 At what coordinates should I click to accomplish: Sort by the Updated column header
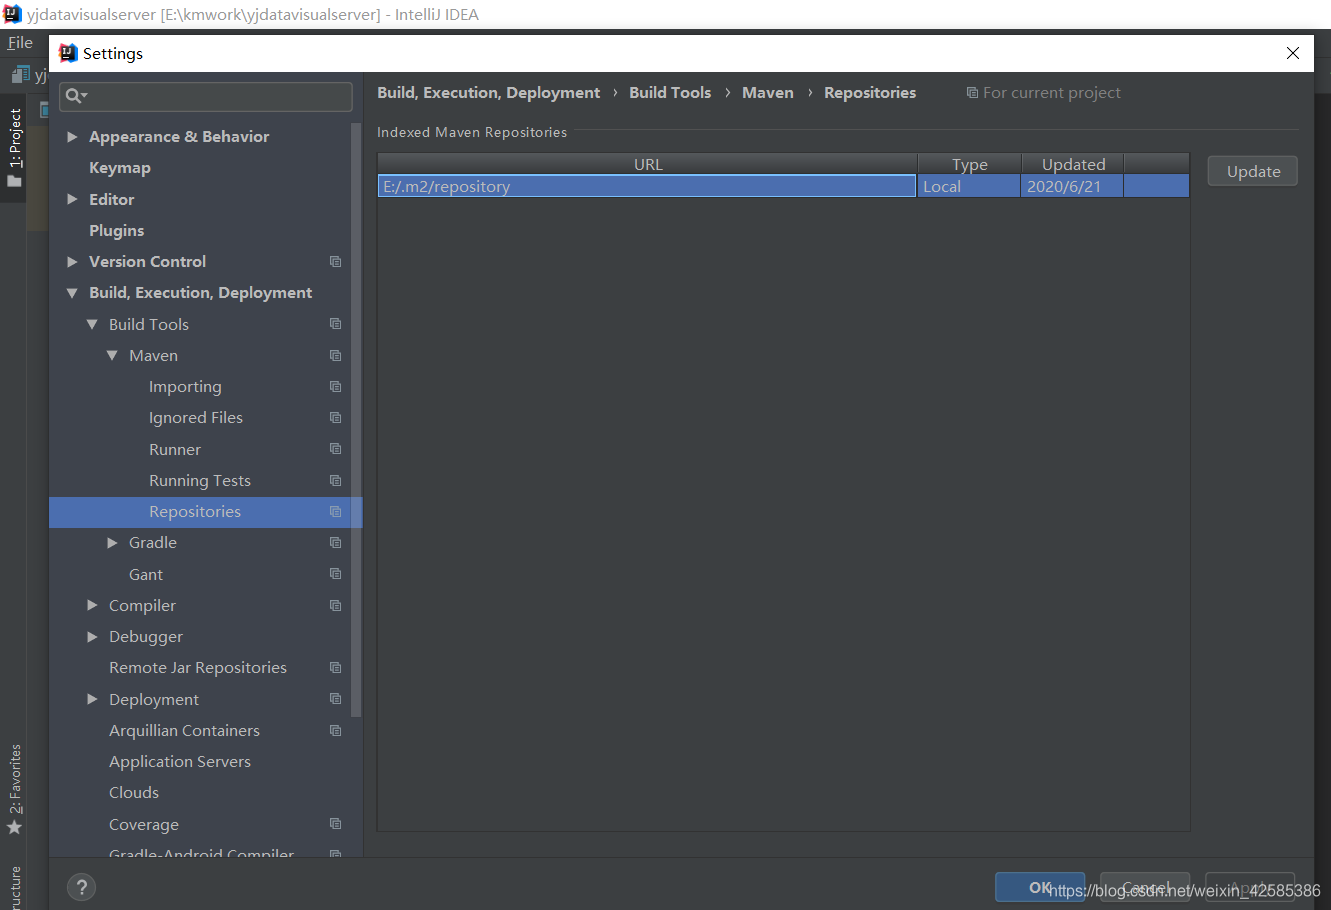point(1073,164)
